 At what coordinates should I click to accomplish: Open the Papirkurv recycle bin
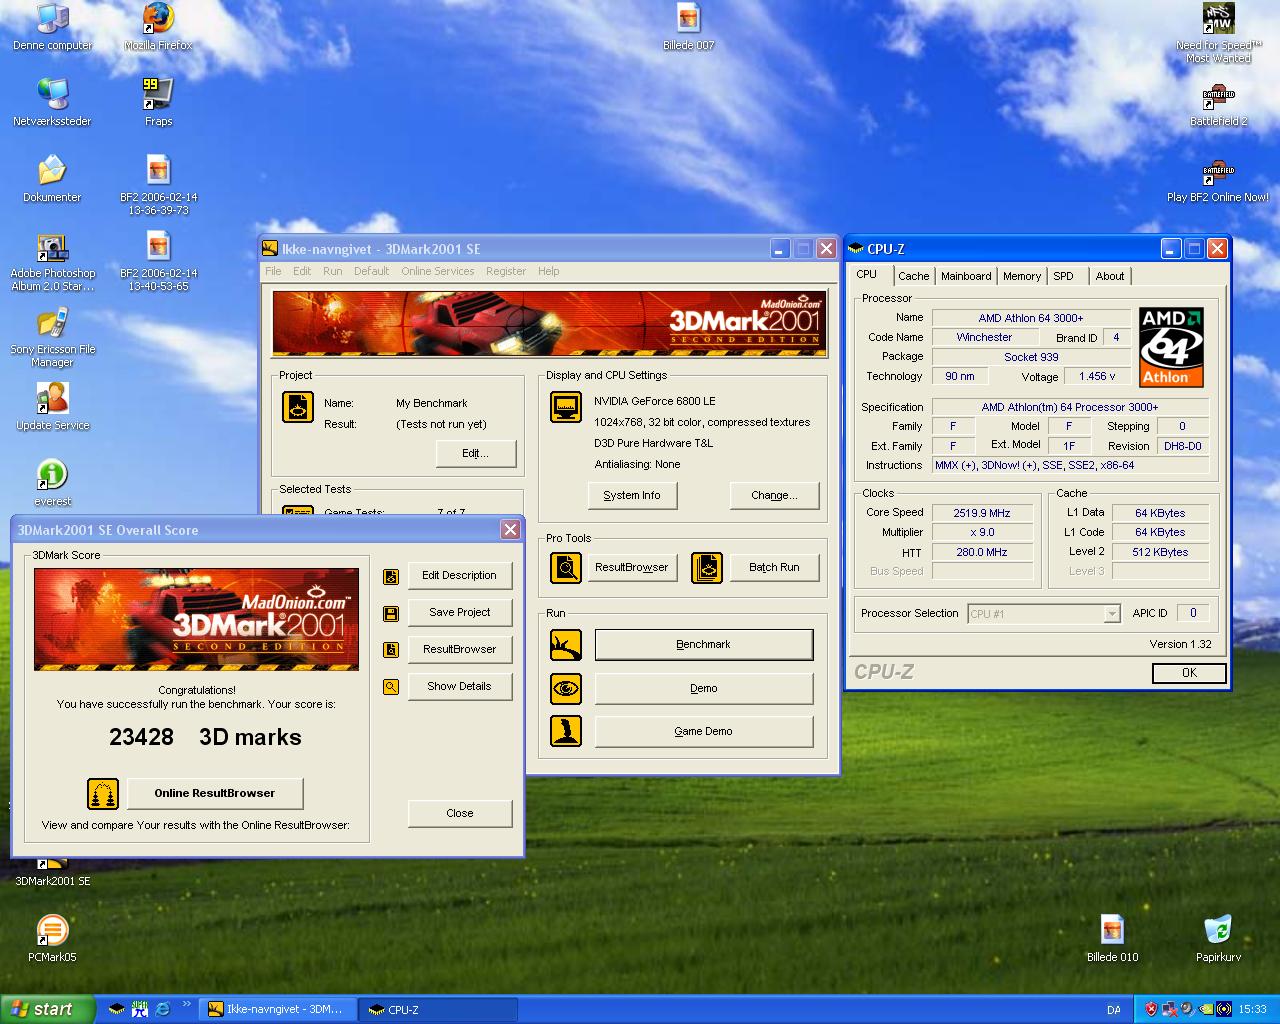pyautogui.click(x=1218, y=939)
